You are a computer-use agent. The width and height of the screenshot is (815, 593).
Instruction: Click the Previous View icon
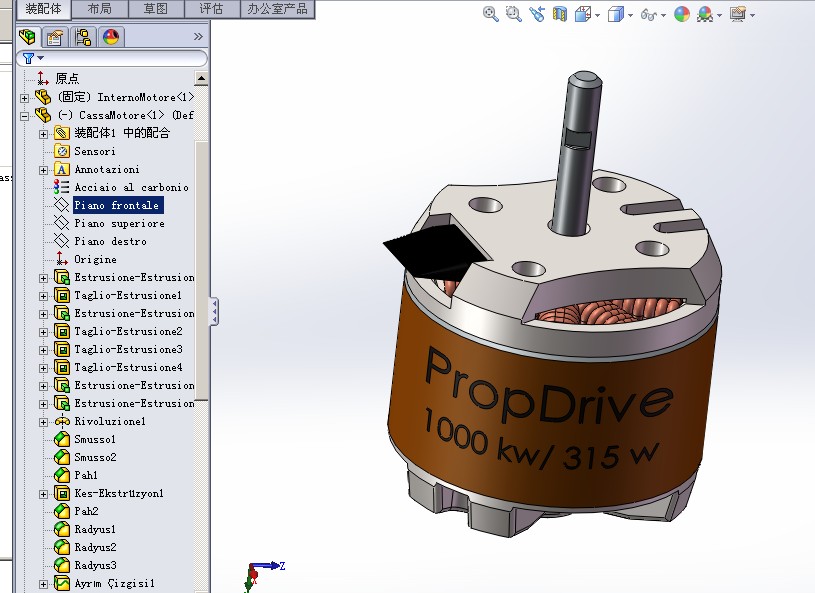[x=536, y=14]
